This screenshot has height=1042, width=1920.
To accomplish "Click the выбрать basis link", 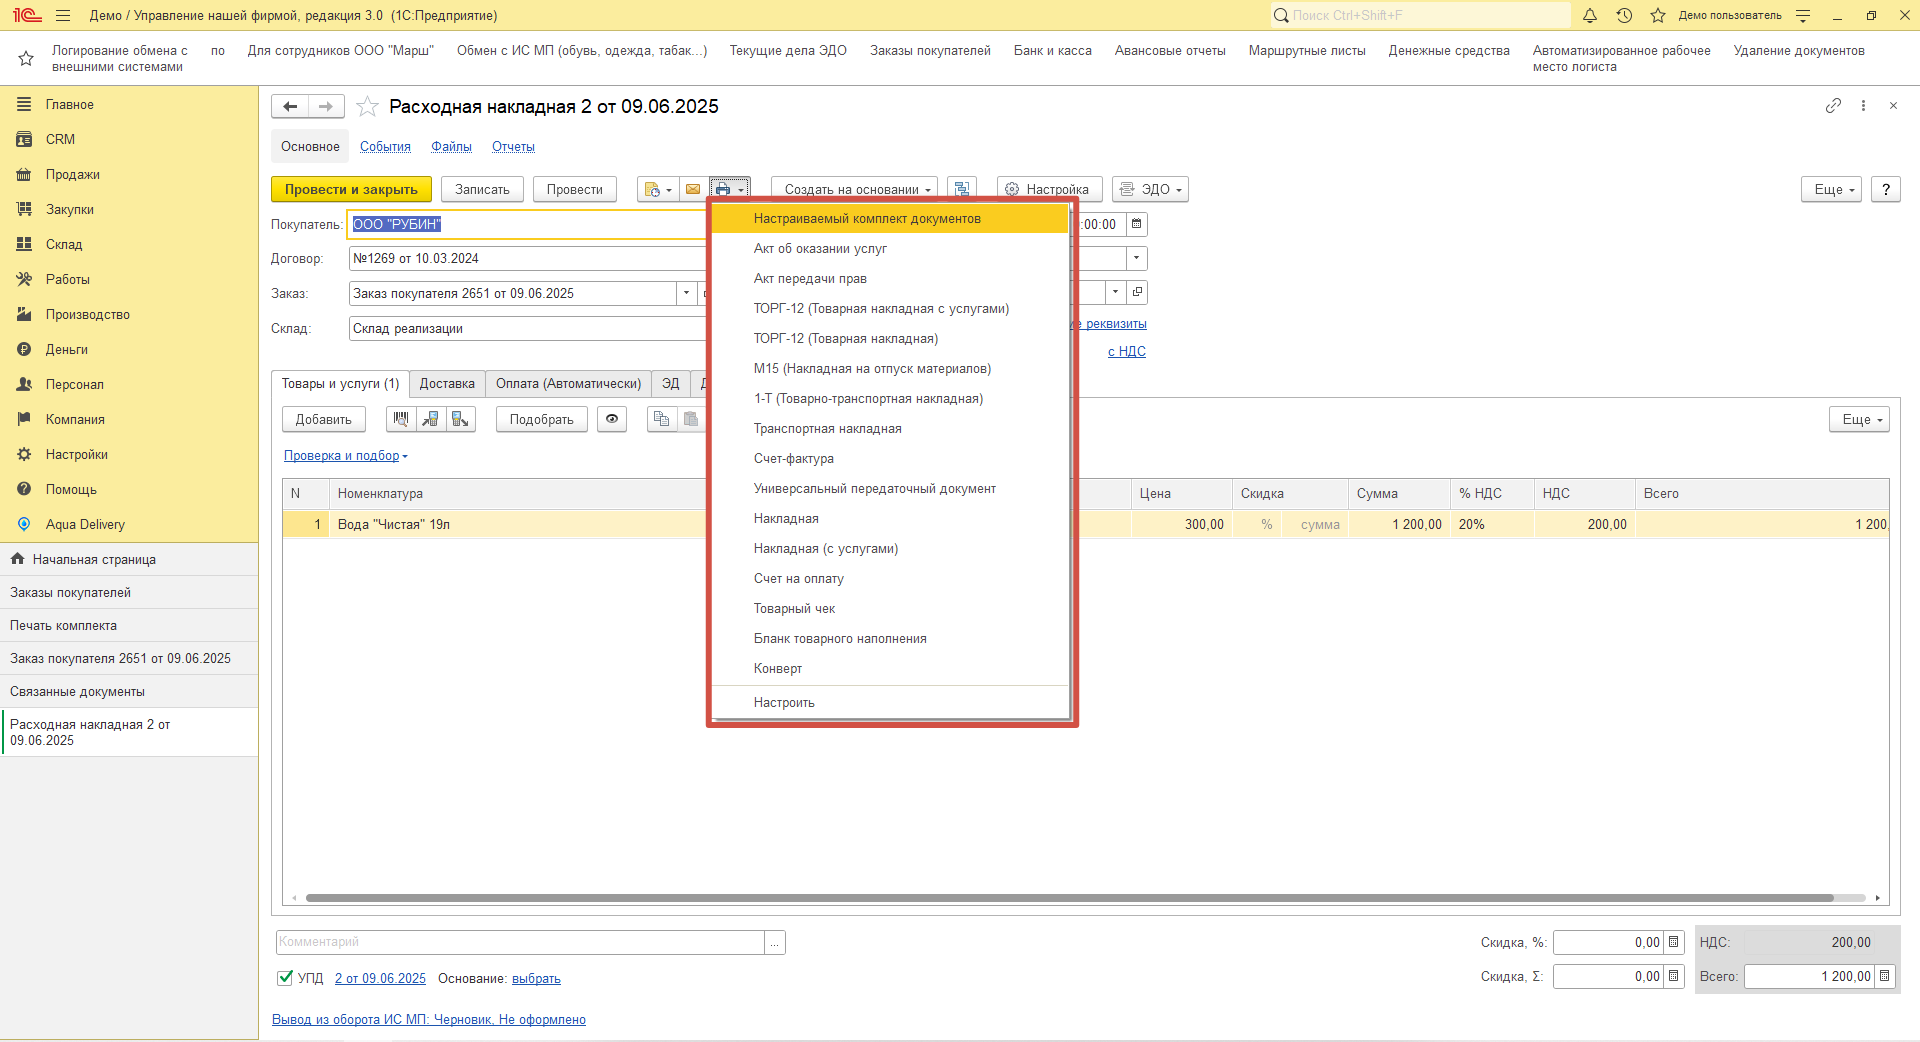I will [x=536, y=978].
